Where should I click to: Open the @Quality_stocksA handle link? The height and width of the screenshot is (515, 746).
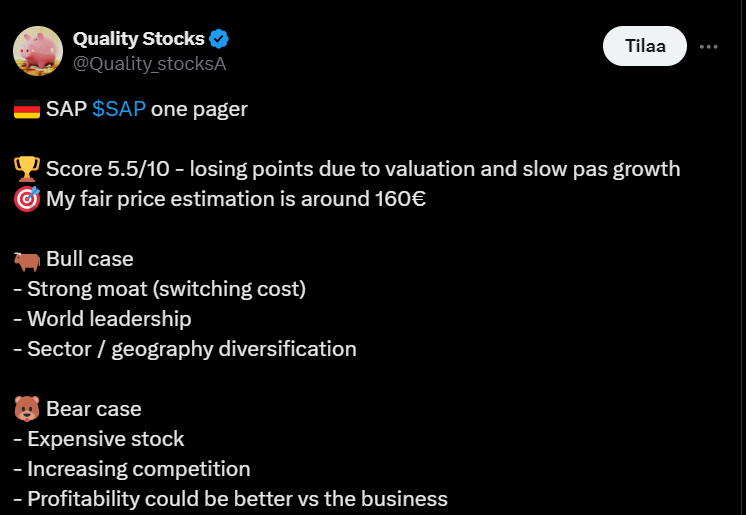click(x=149, y=64)
